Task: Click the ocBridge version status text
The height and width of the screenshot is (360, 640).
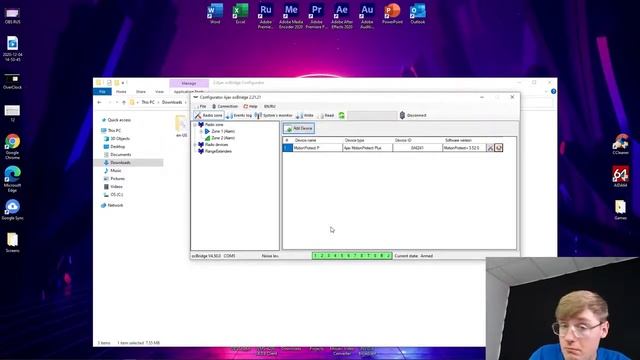Action: click(x=206, y=256)
